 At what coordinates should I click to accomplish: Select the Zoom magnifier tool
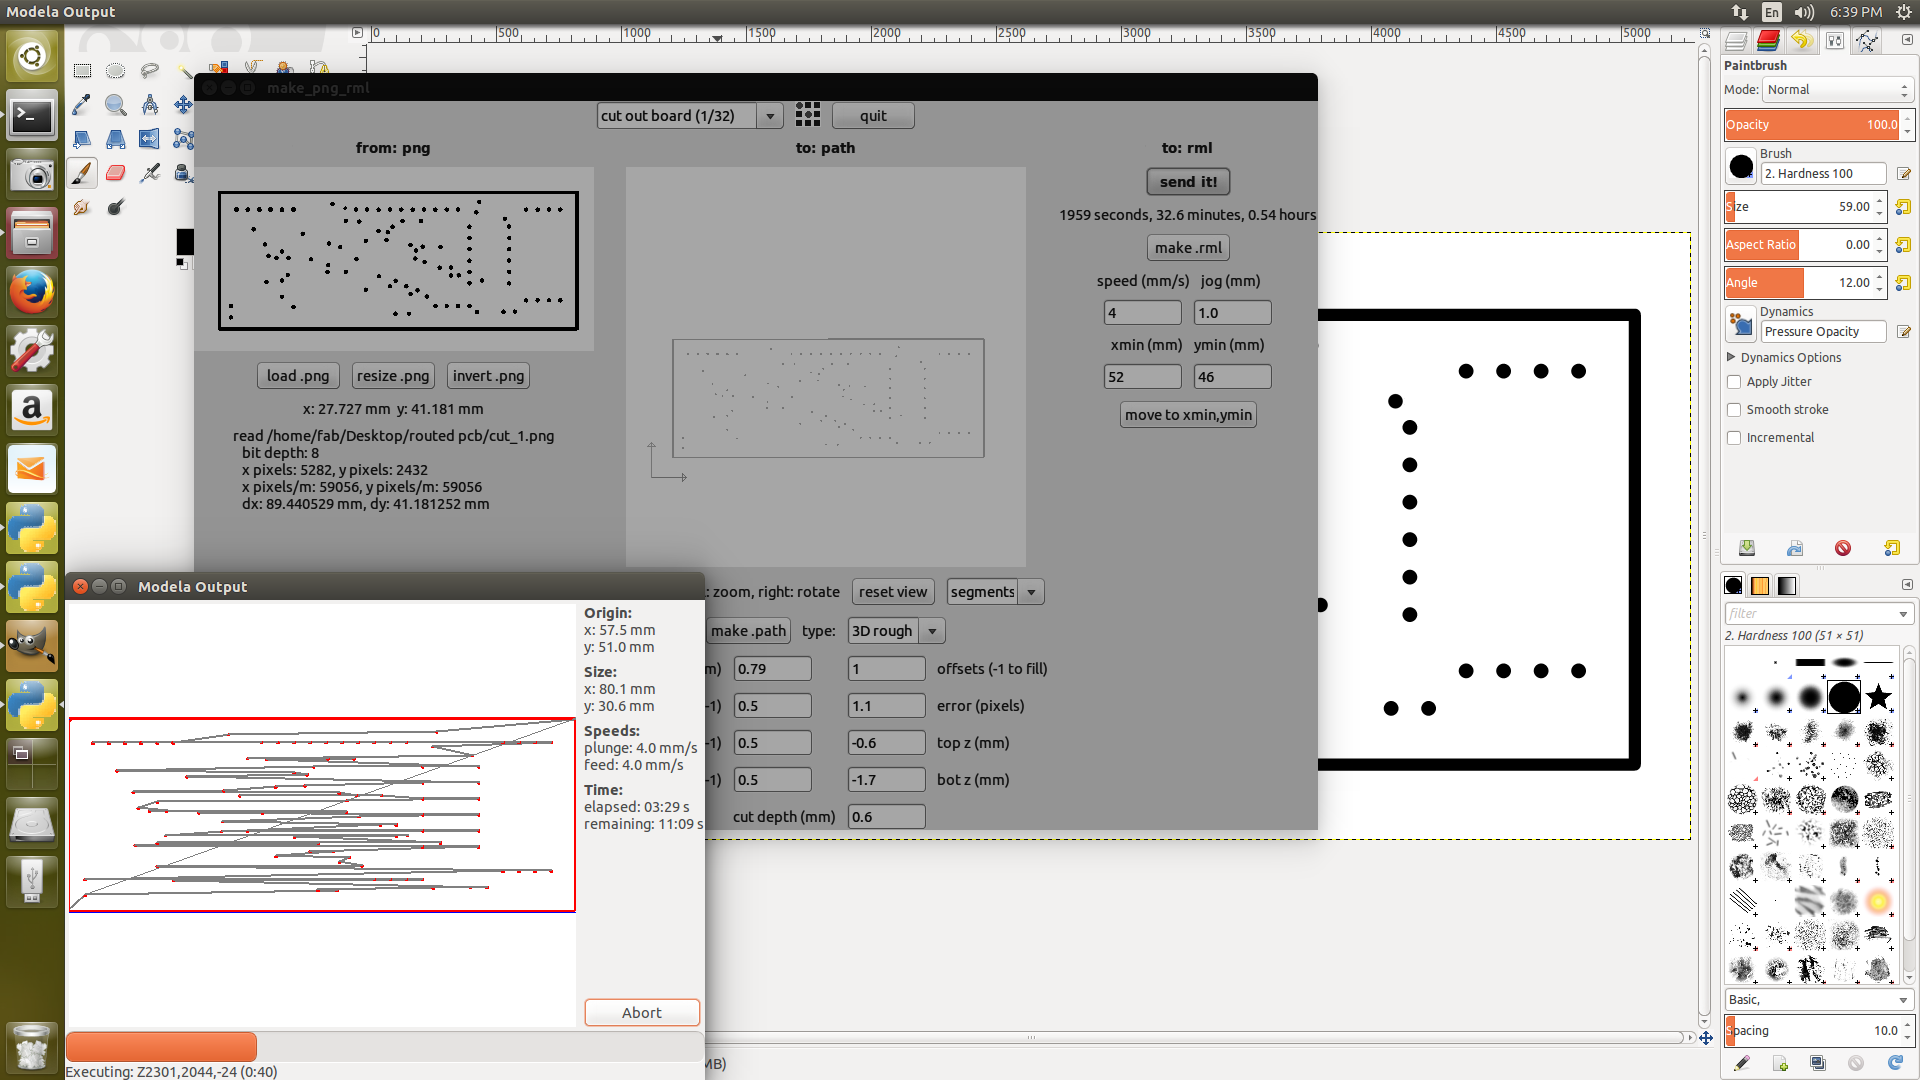(x=116, y=105)
